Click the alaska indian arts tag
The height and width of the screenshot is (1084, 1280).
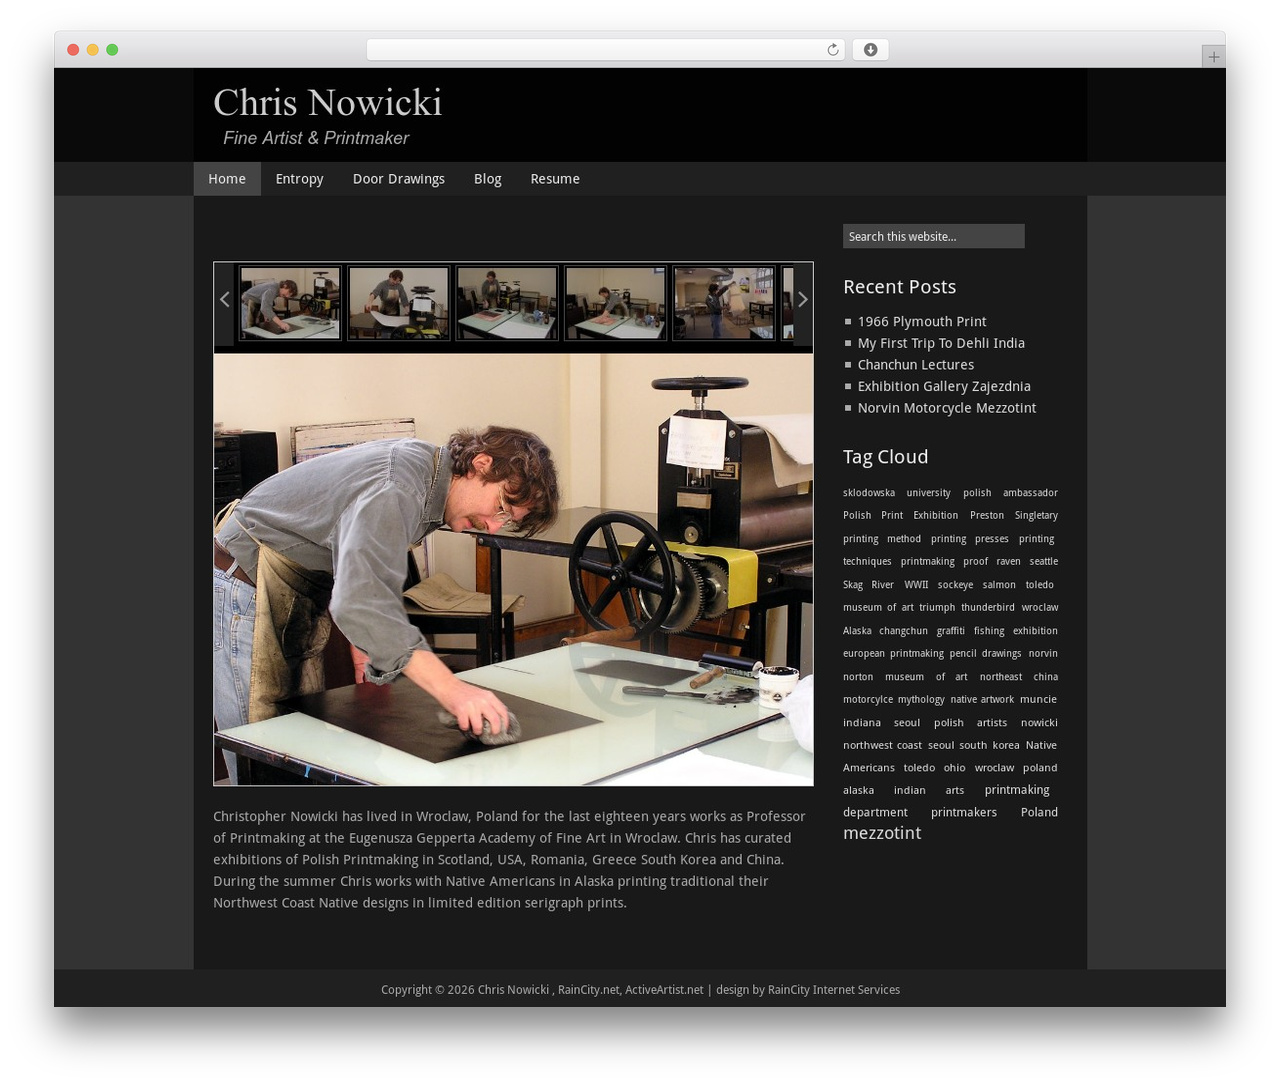pos(904,790)
